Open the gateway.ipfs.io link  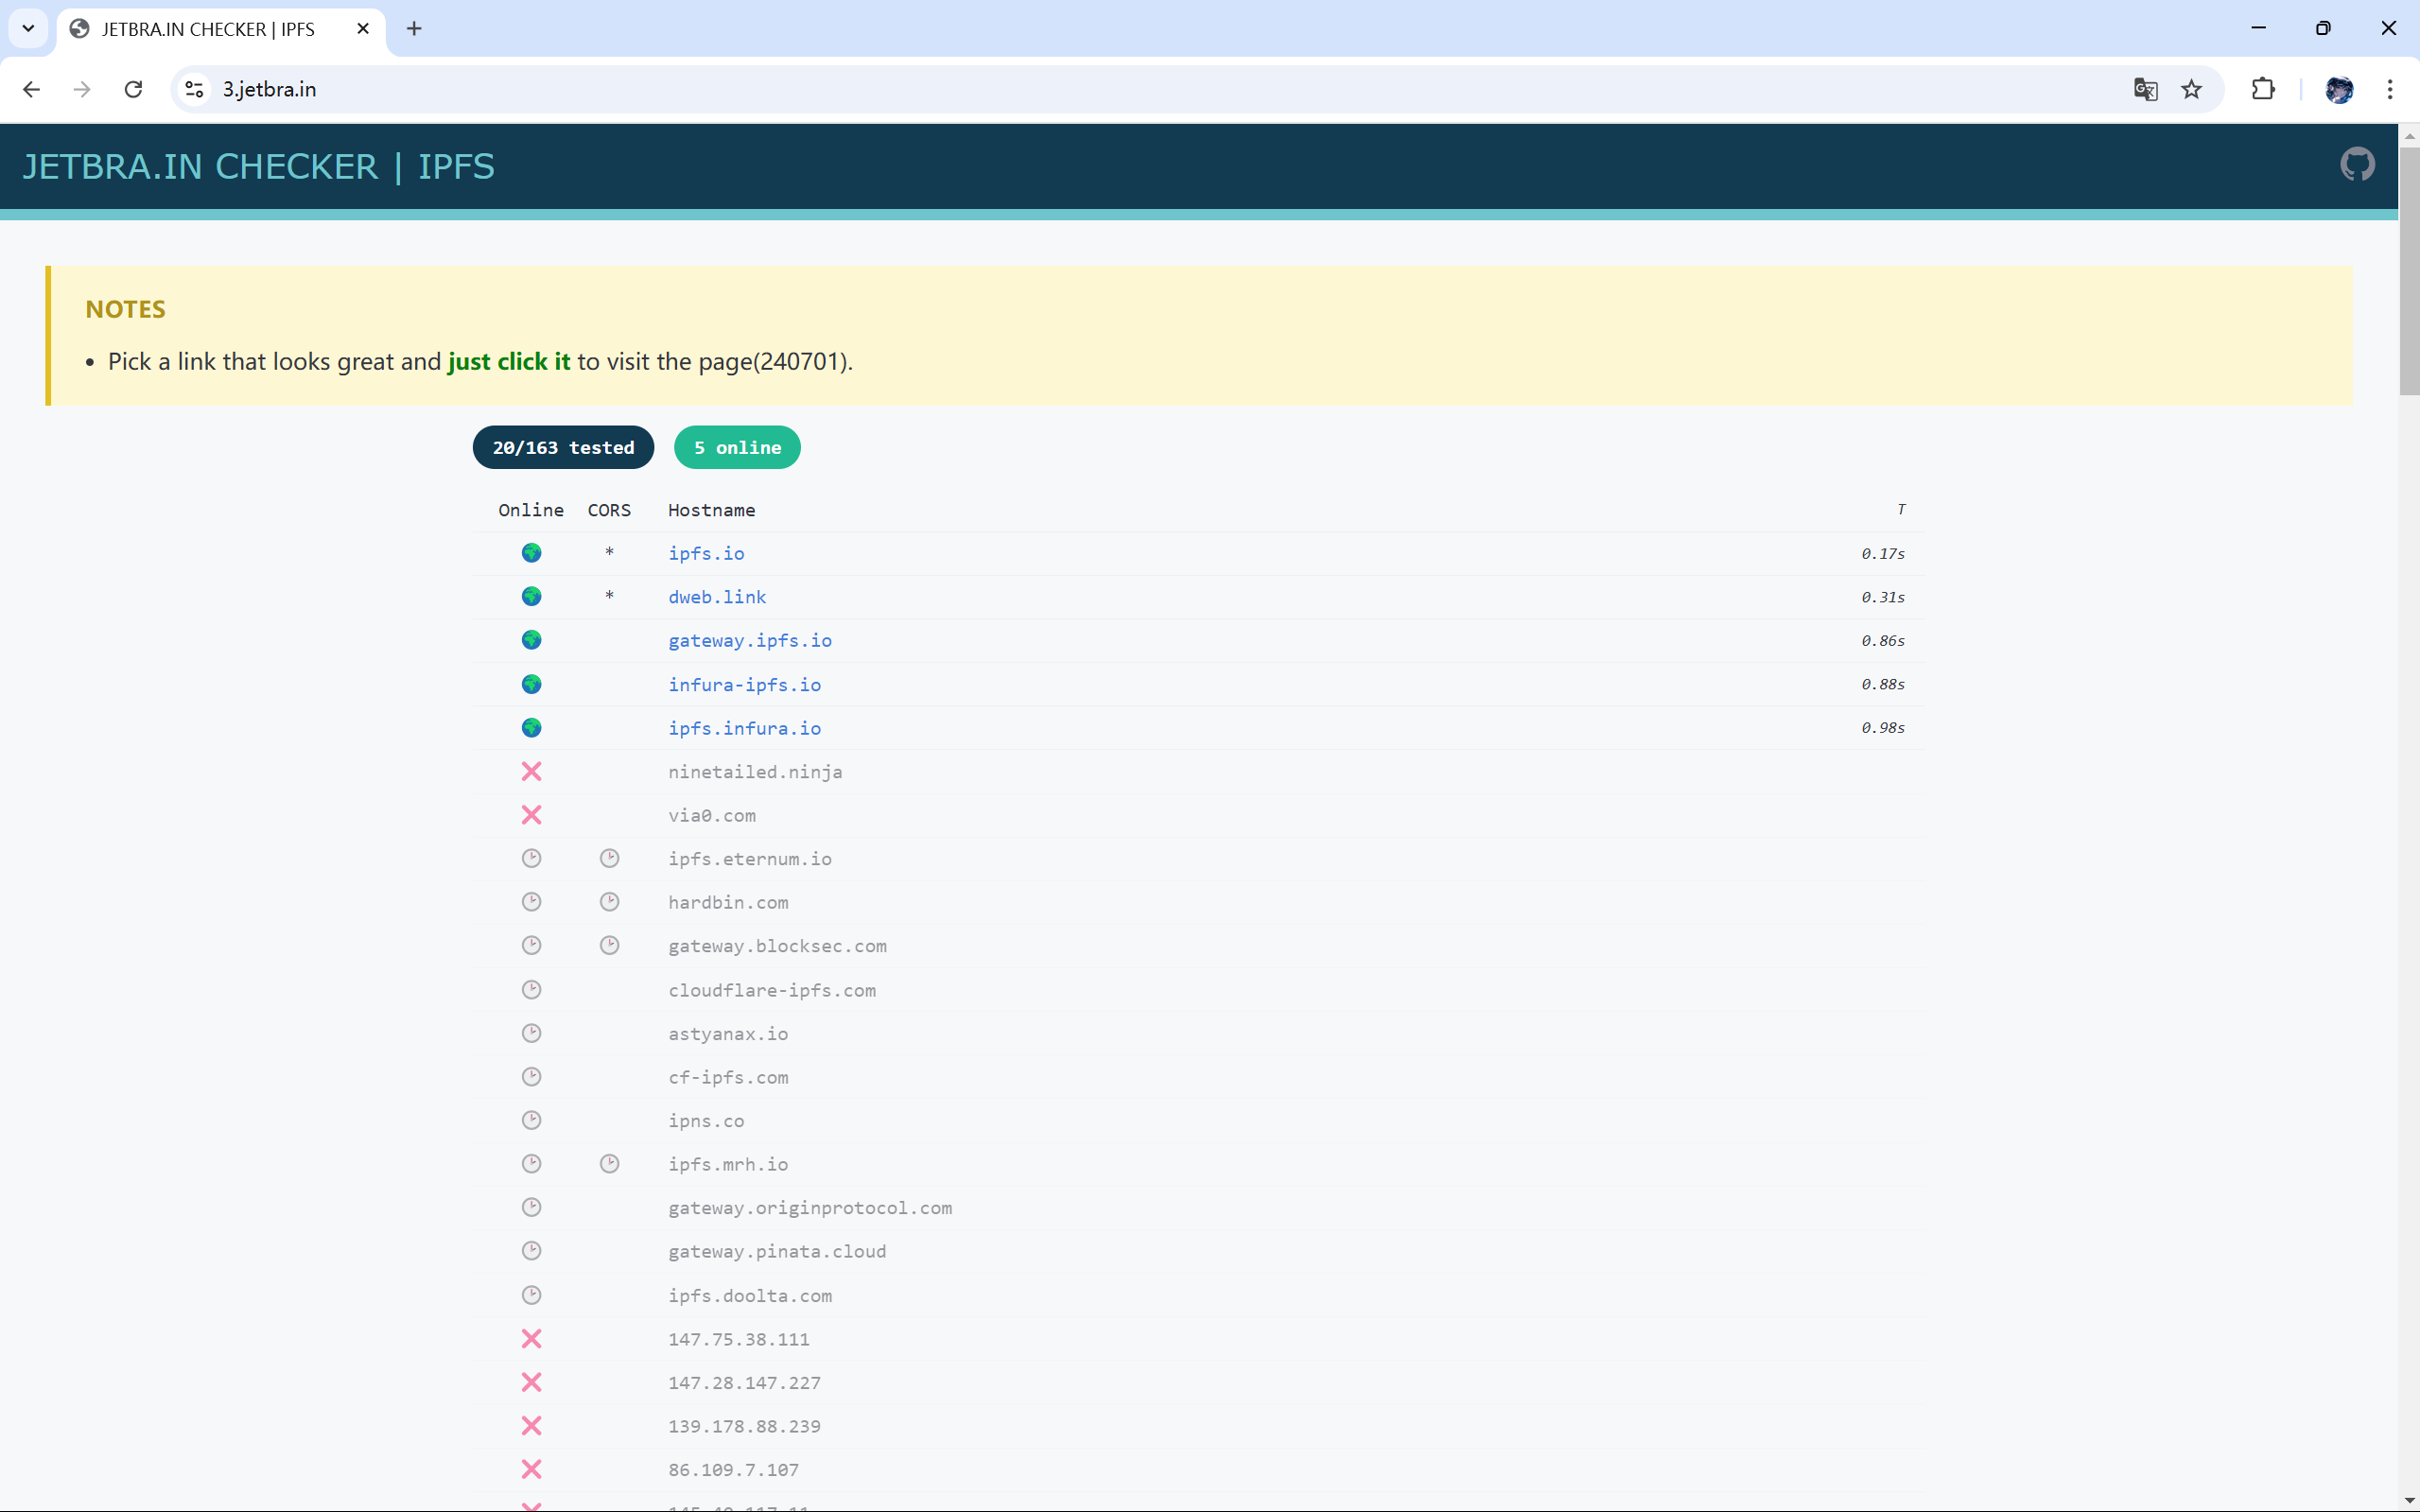pos(750,640)
